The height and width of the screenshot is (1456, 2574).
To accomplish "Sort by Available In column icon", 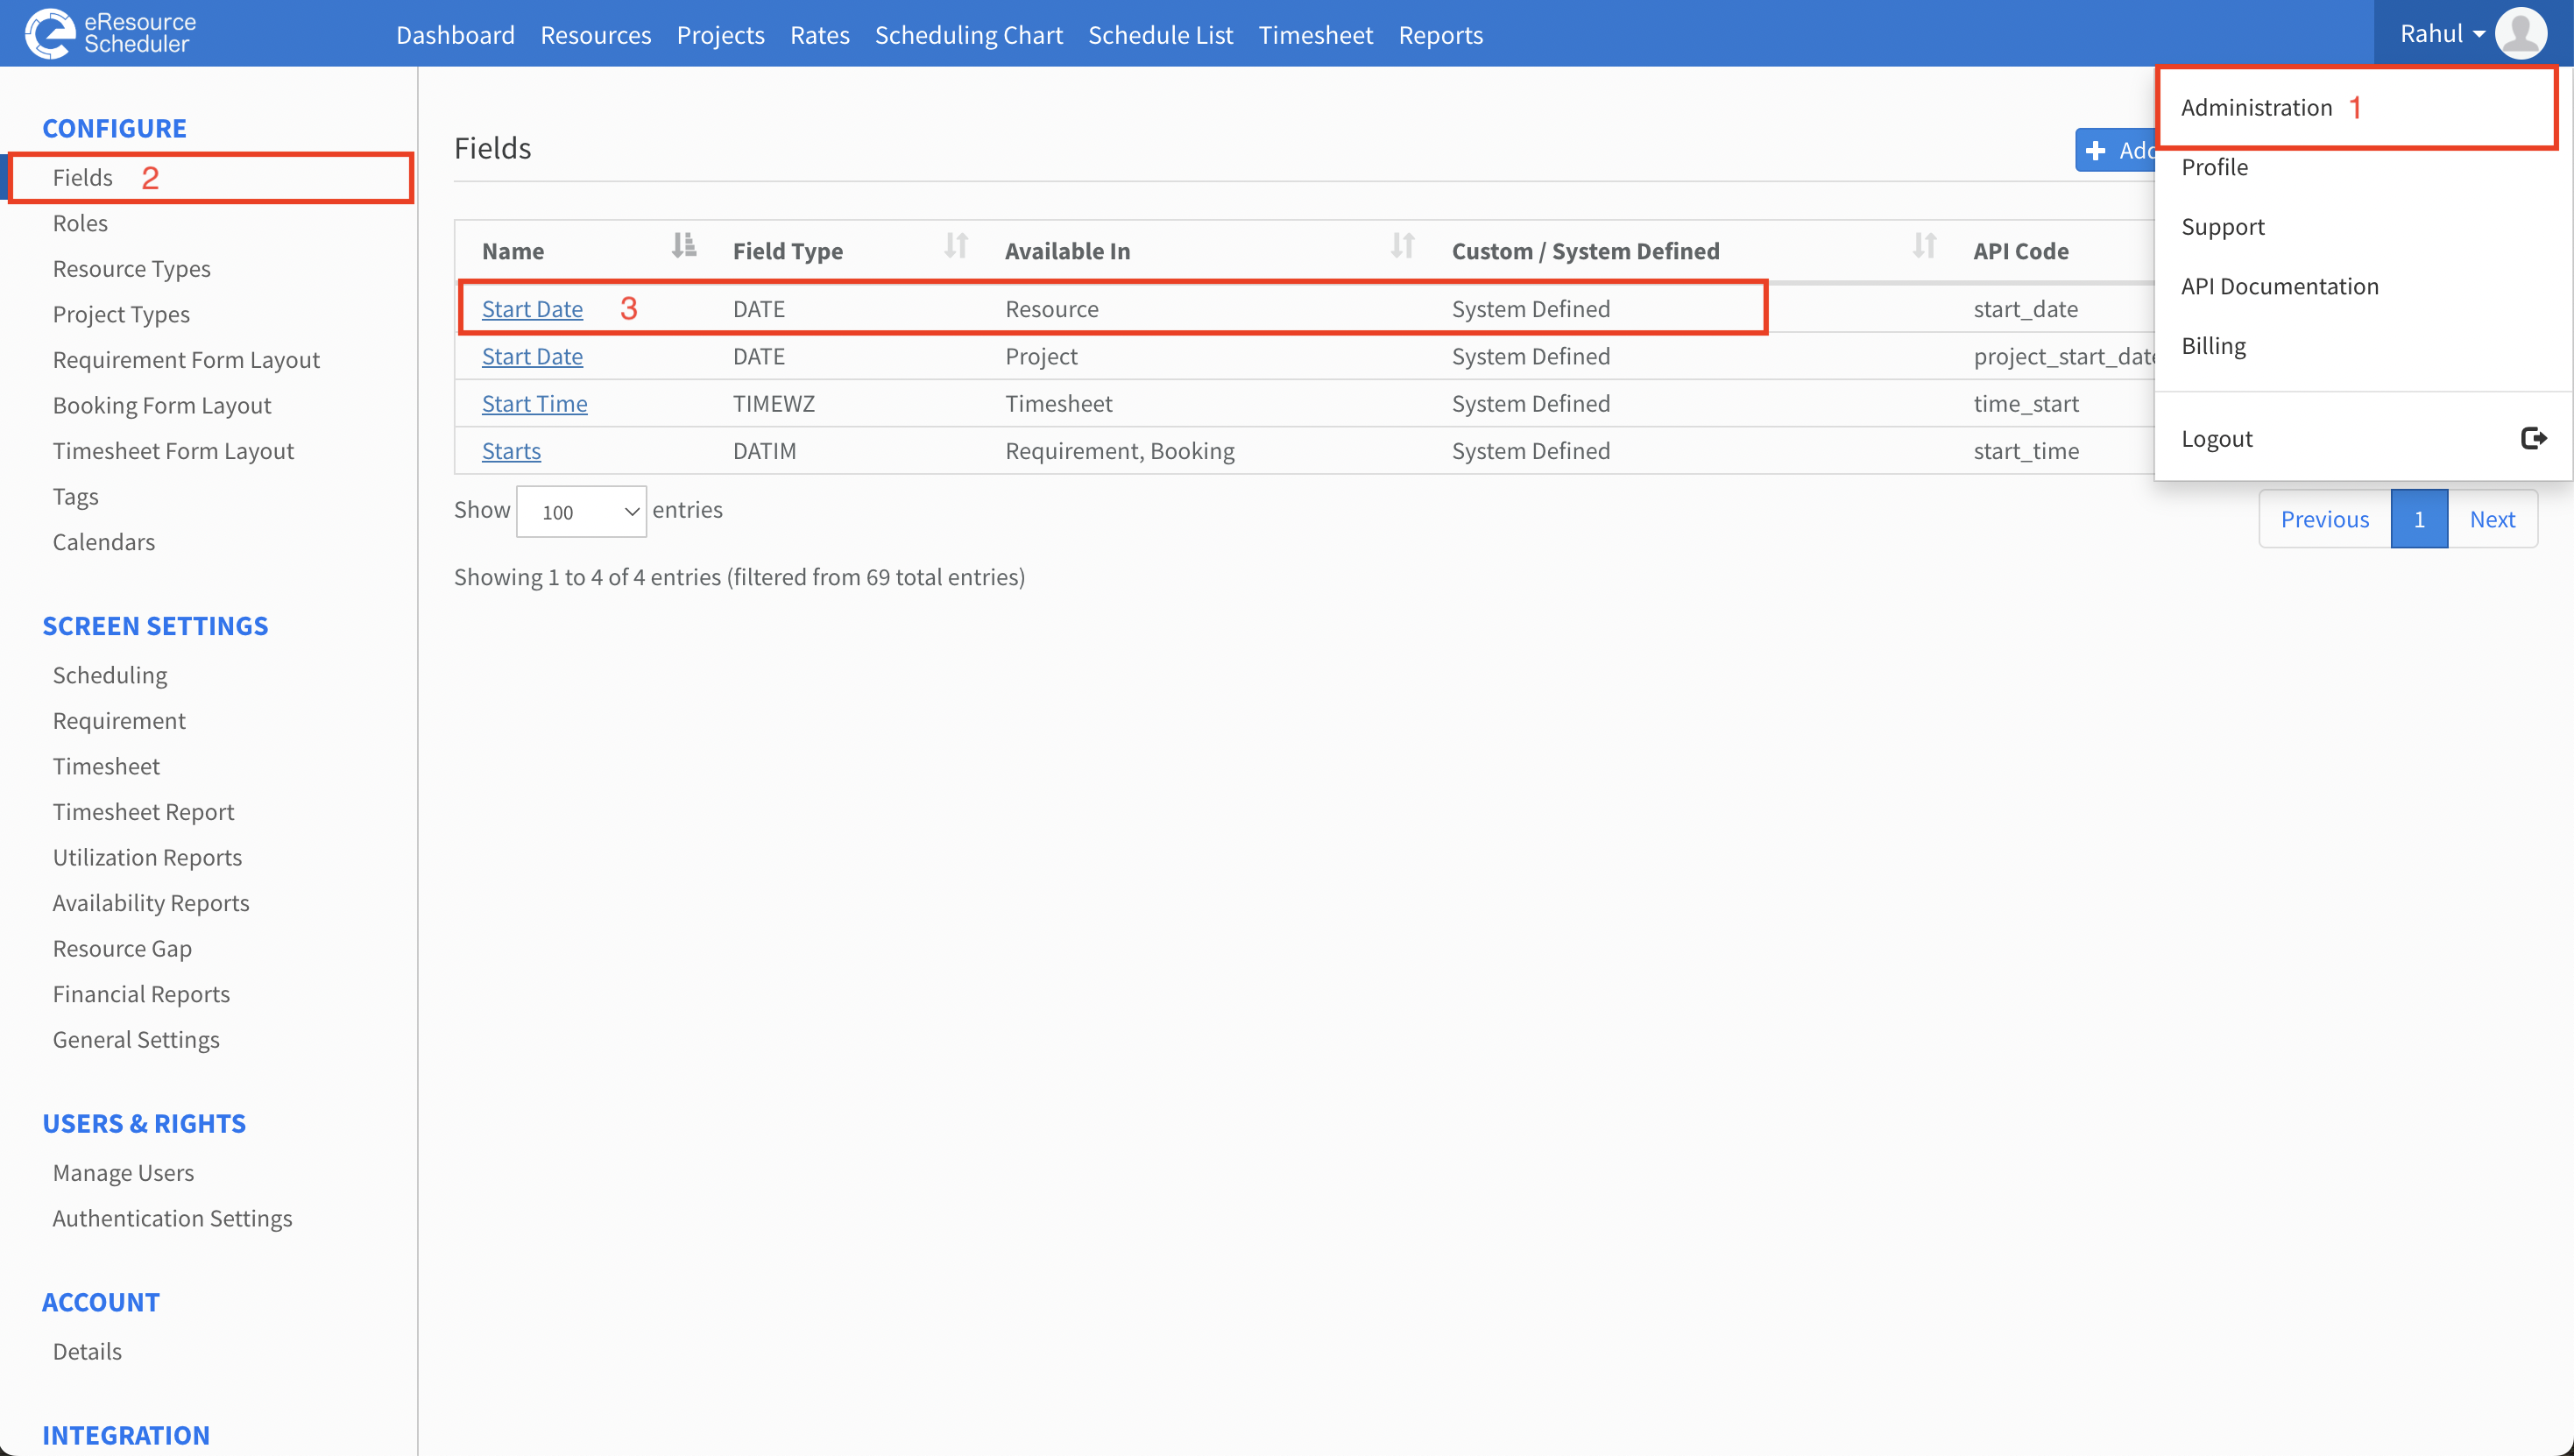I will point(1403,246).
